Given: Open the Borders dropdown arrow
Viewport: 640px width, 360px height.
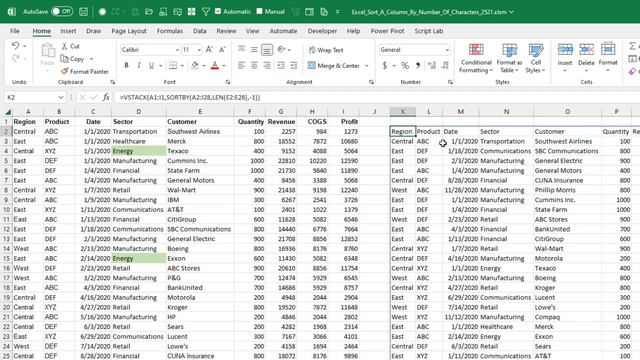Looking at the screenshot, I should [x=182, y=66].
